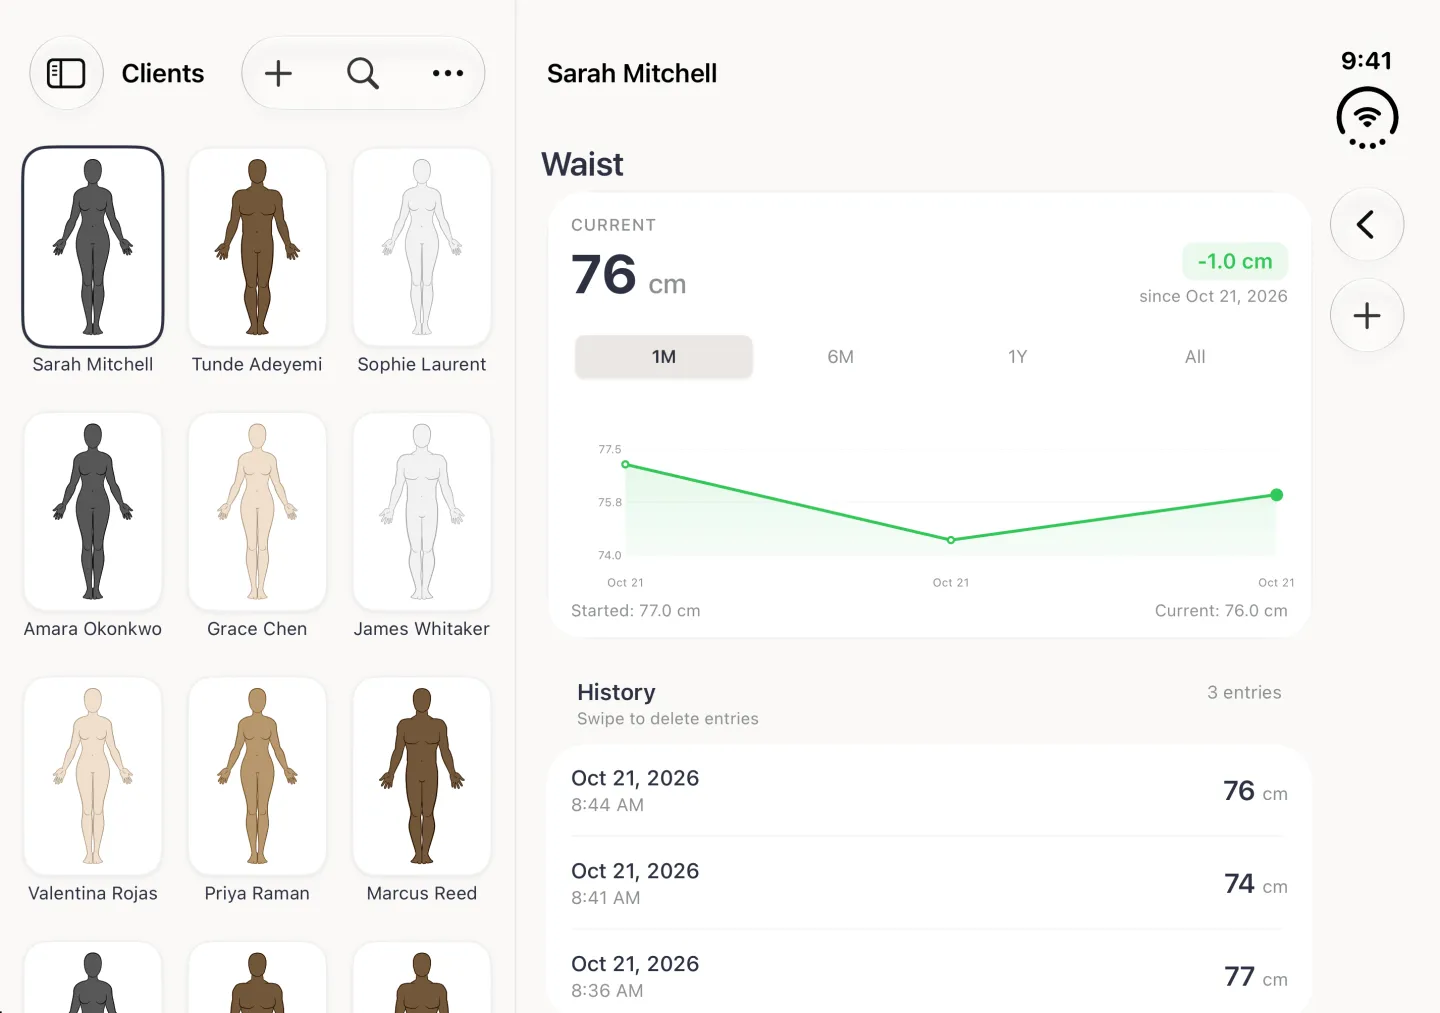Click the first chart data point
The image size is (1440, 1013).
(x=626, y=465)
